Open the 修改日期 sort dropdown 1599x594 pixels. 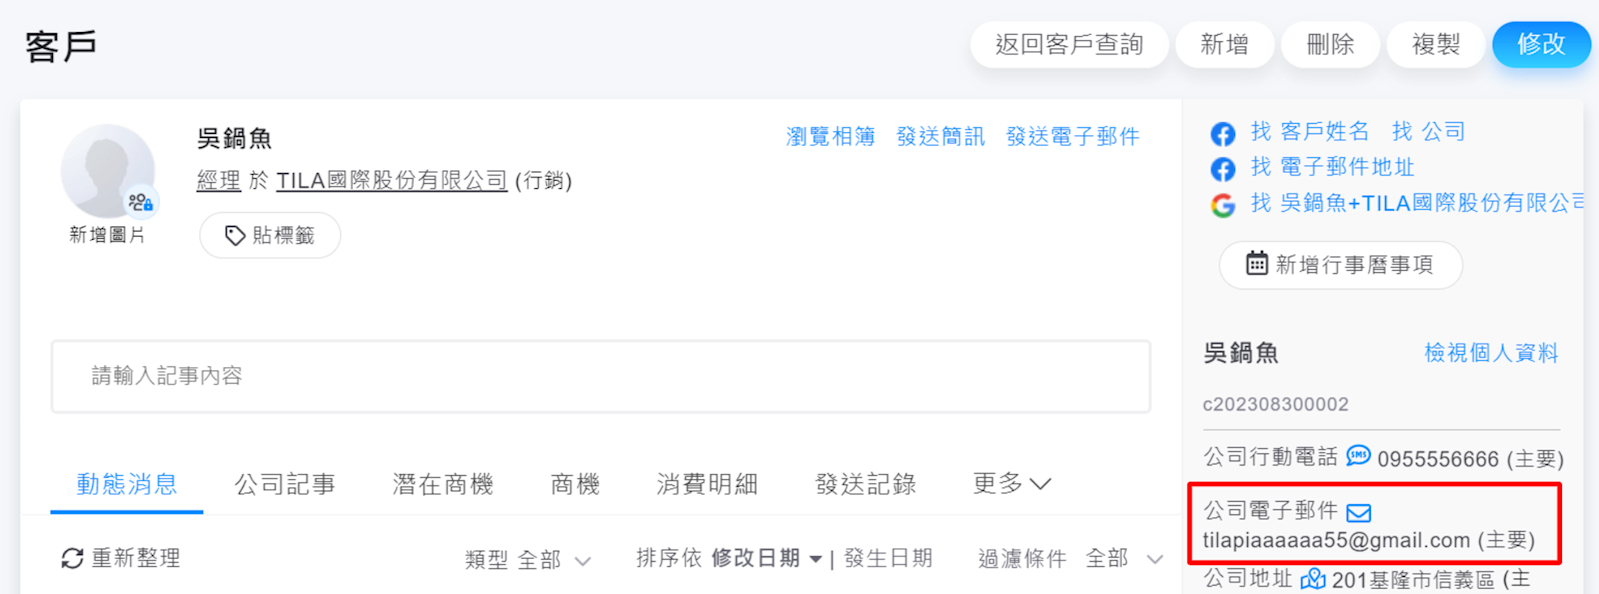pos(767,558)
